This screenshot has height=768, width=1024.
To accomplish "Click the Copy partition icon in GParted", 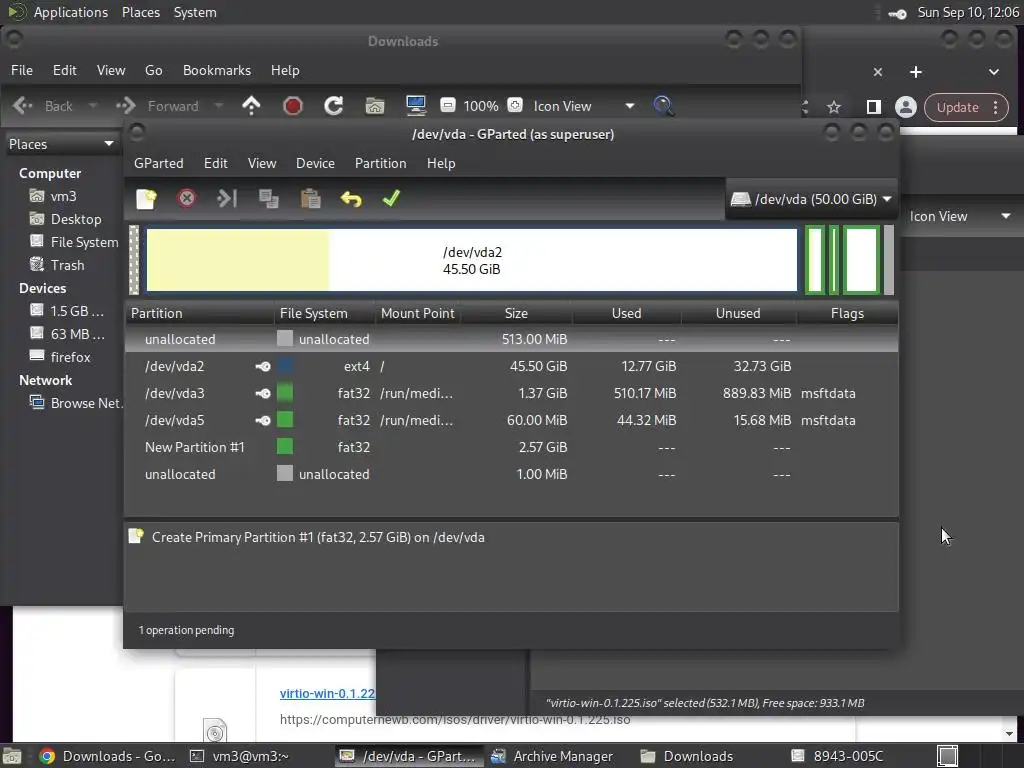I will (x=268, y=199).
